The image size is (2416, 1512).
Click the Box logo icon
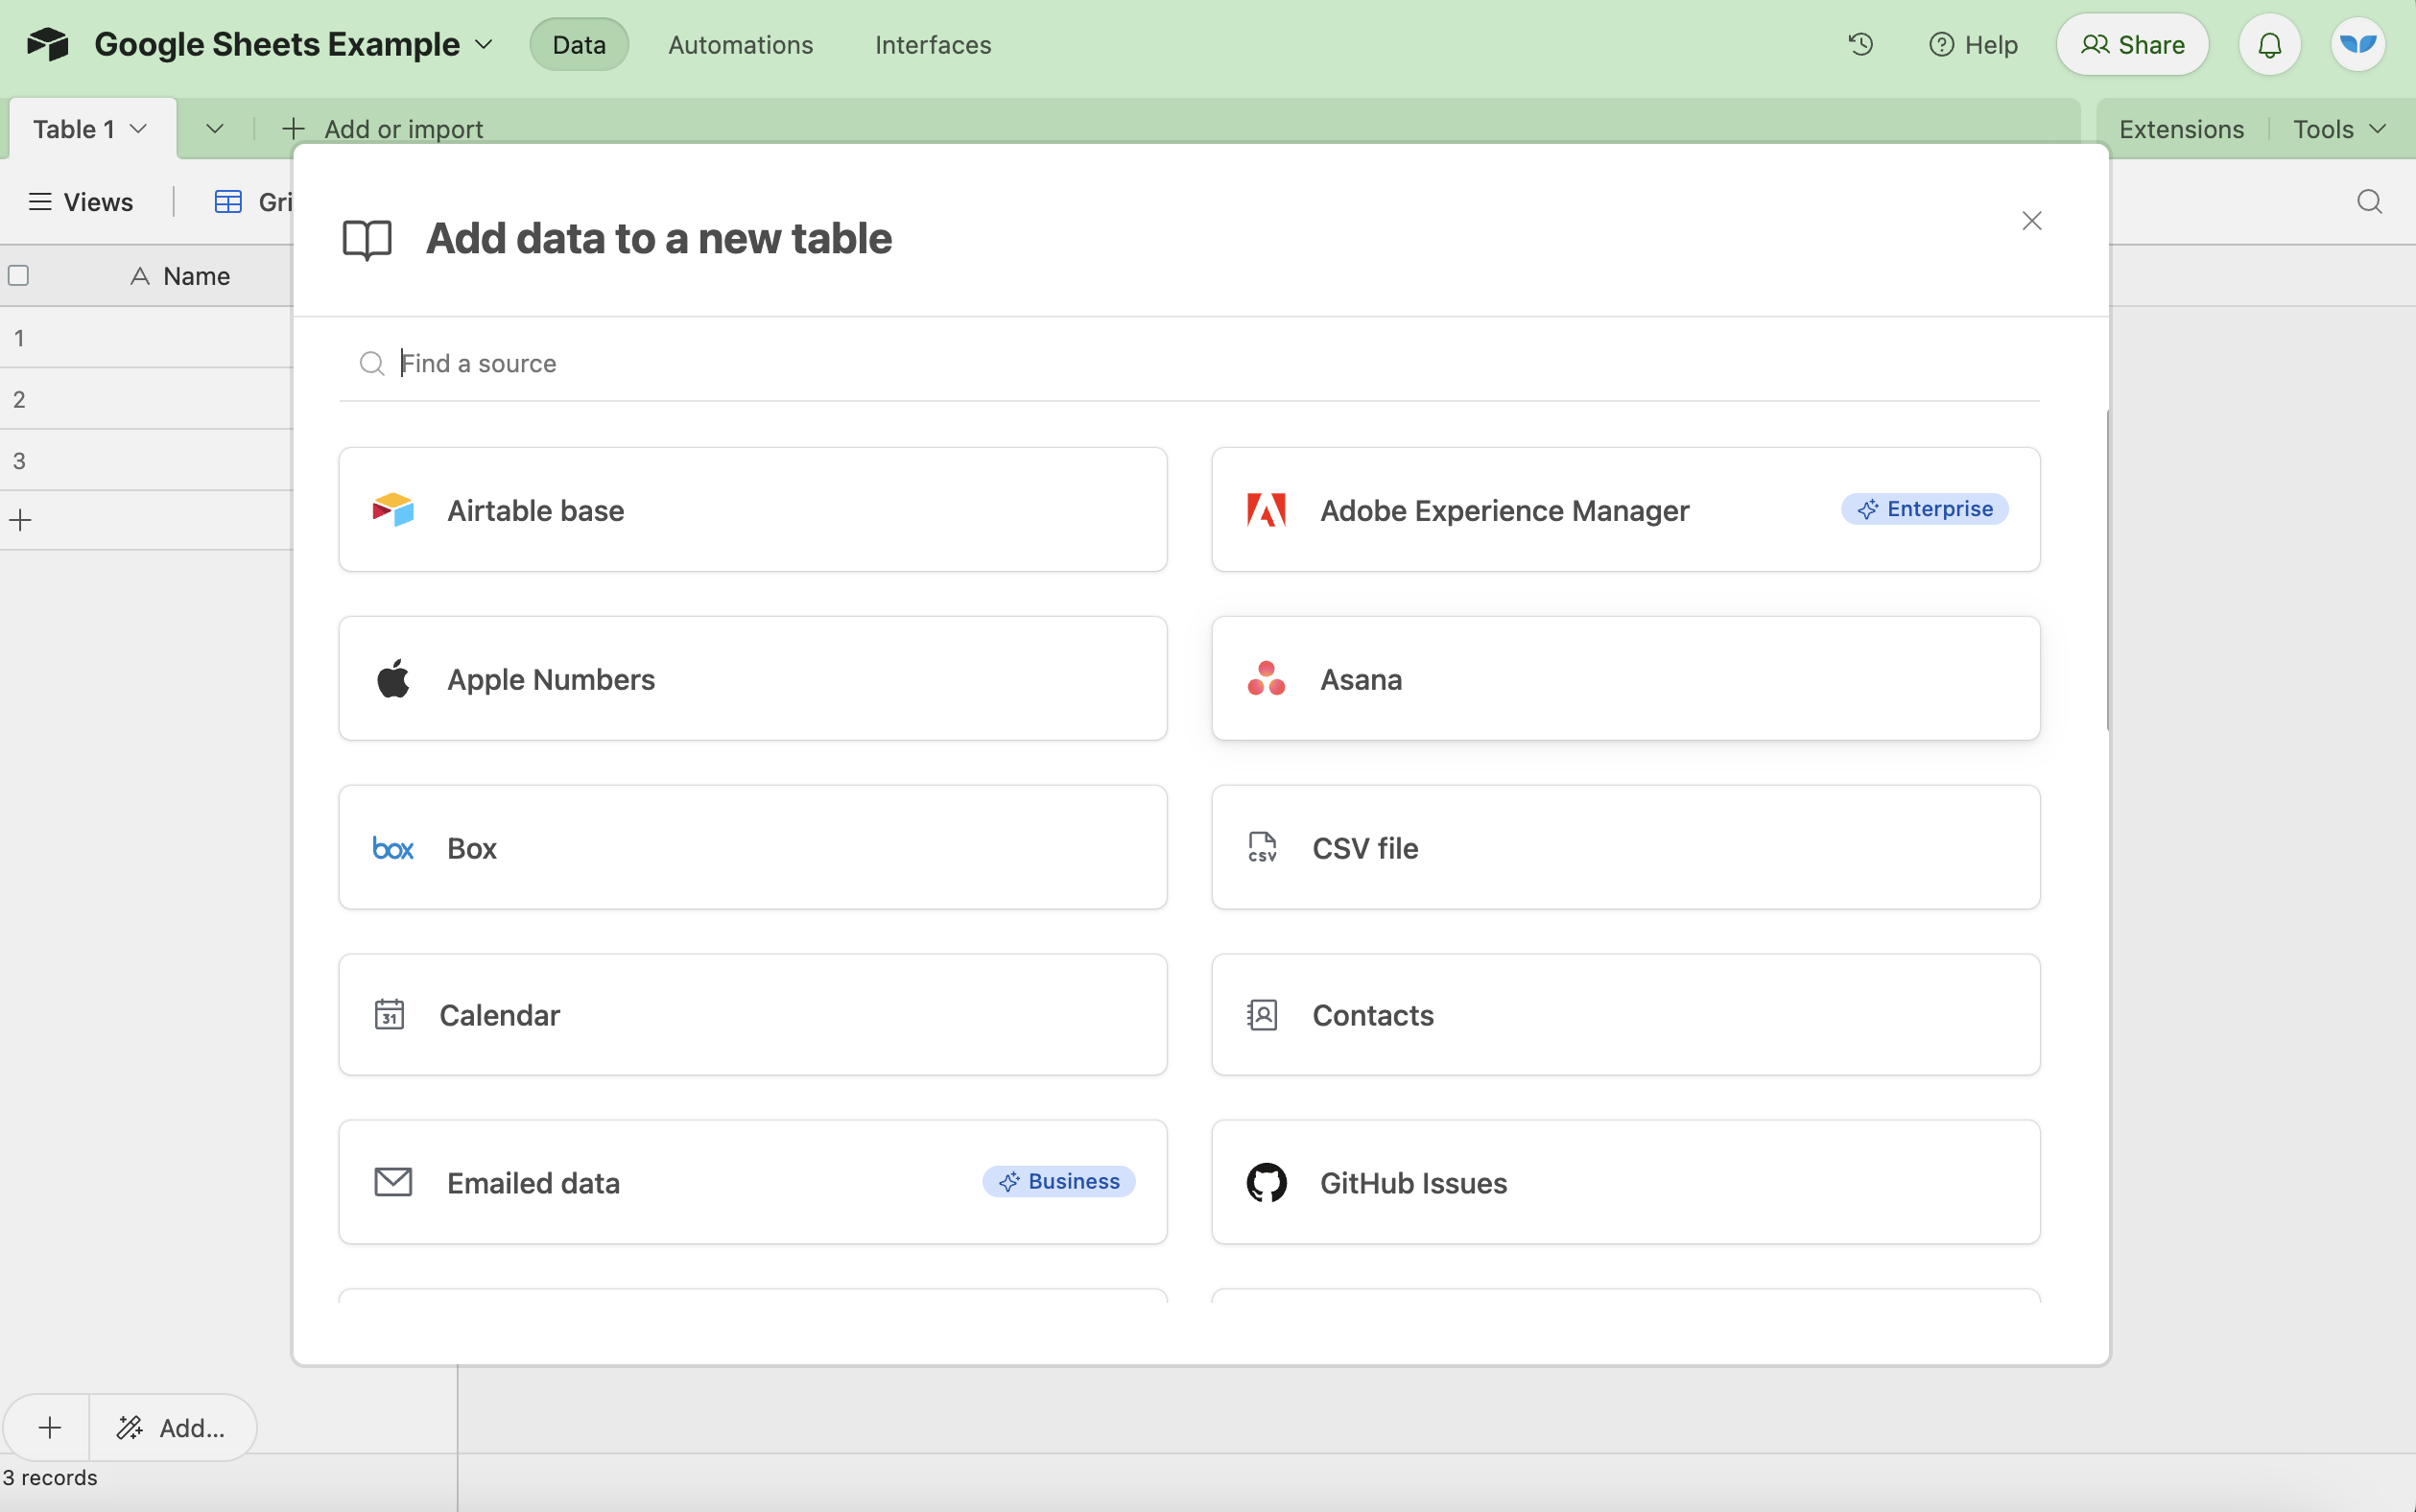pyautogui.click(x=393, y=848)
